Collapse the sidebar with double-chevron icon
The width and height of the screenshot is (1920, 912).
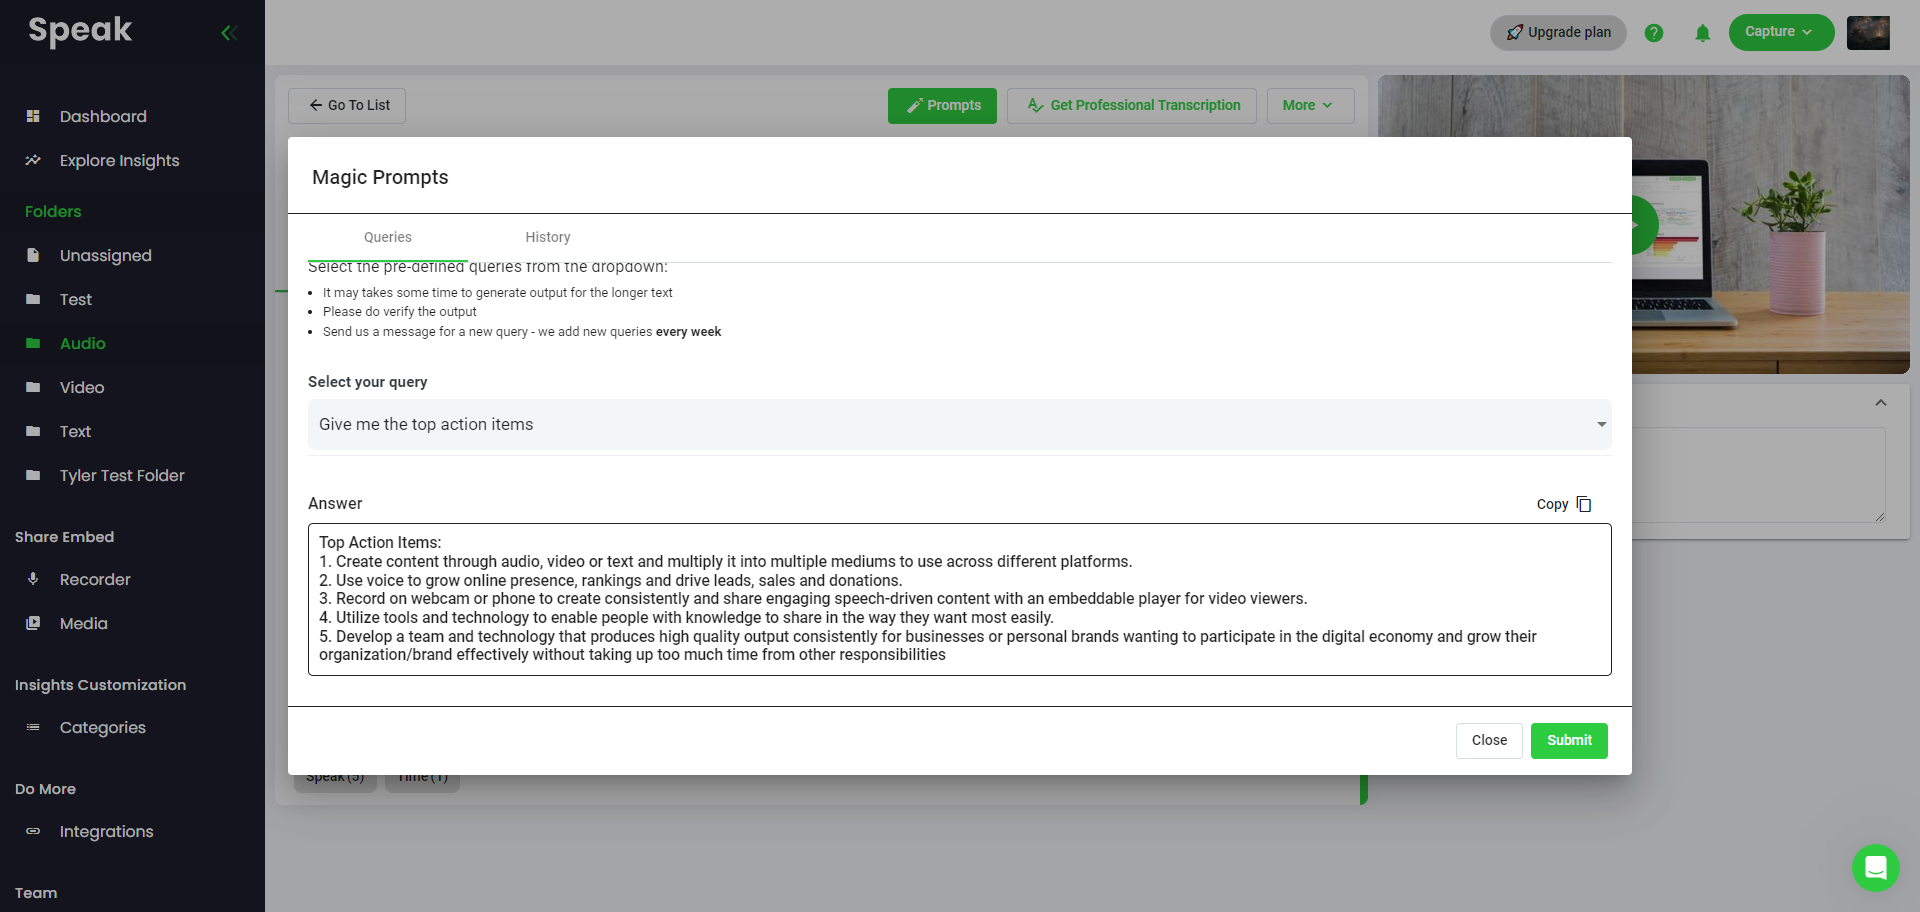229,33
